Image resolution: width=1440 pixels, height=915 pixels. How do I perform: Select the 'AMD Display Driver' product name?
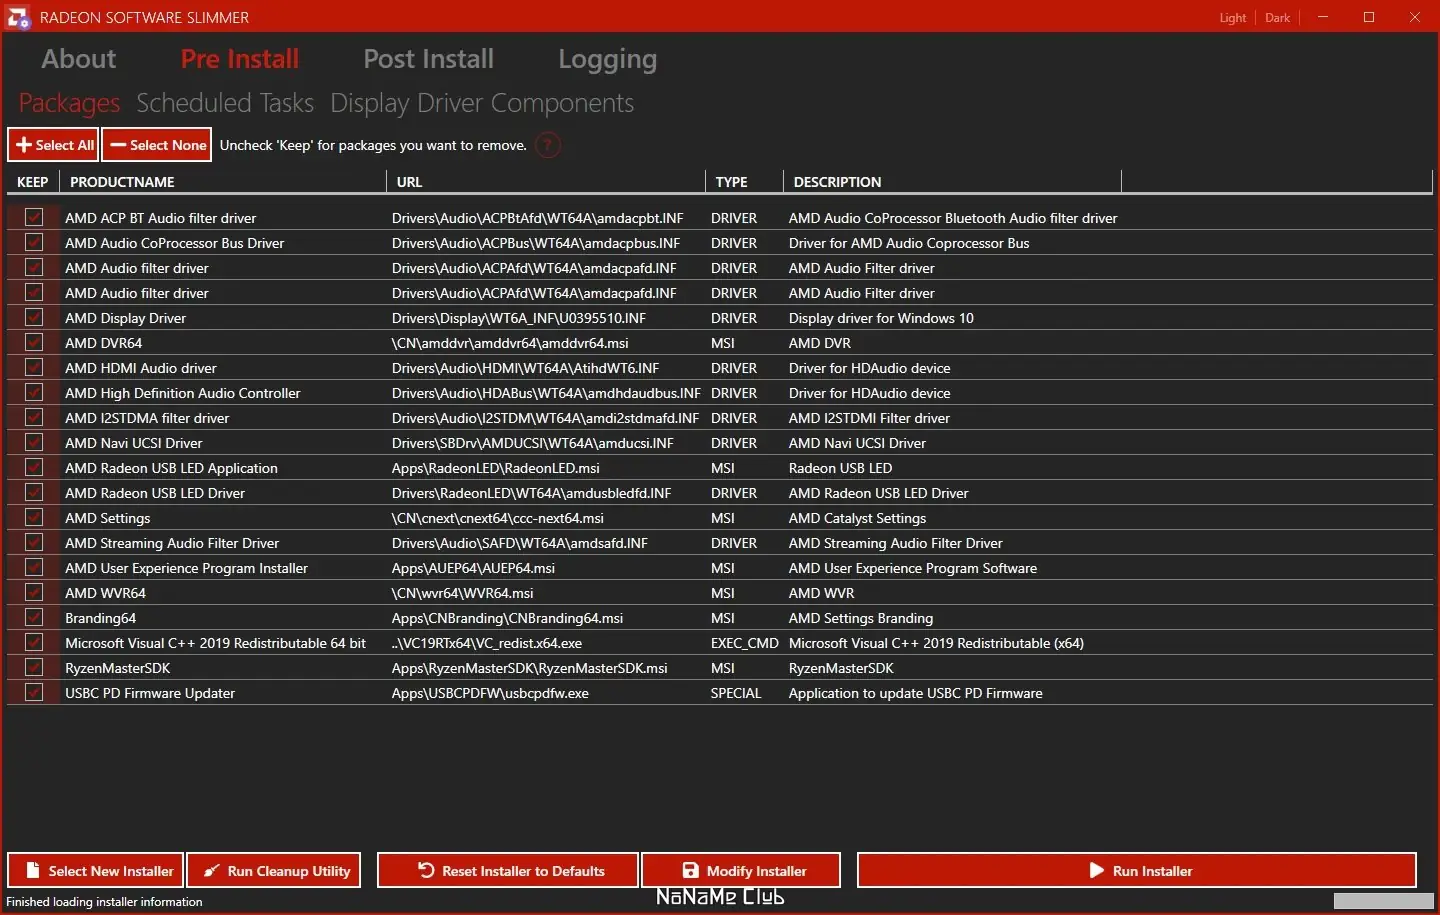pos(126,318)
